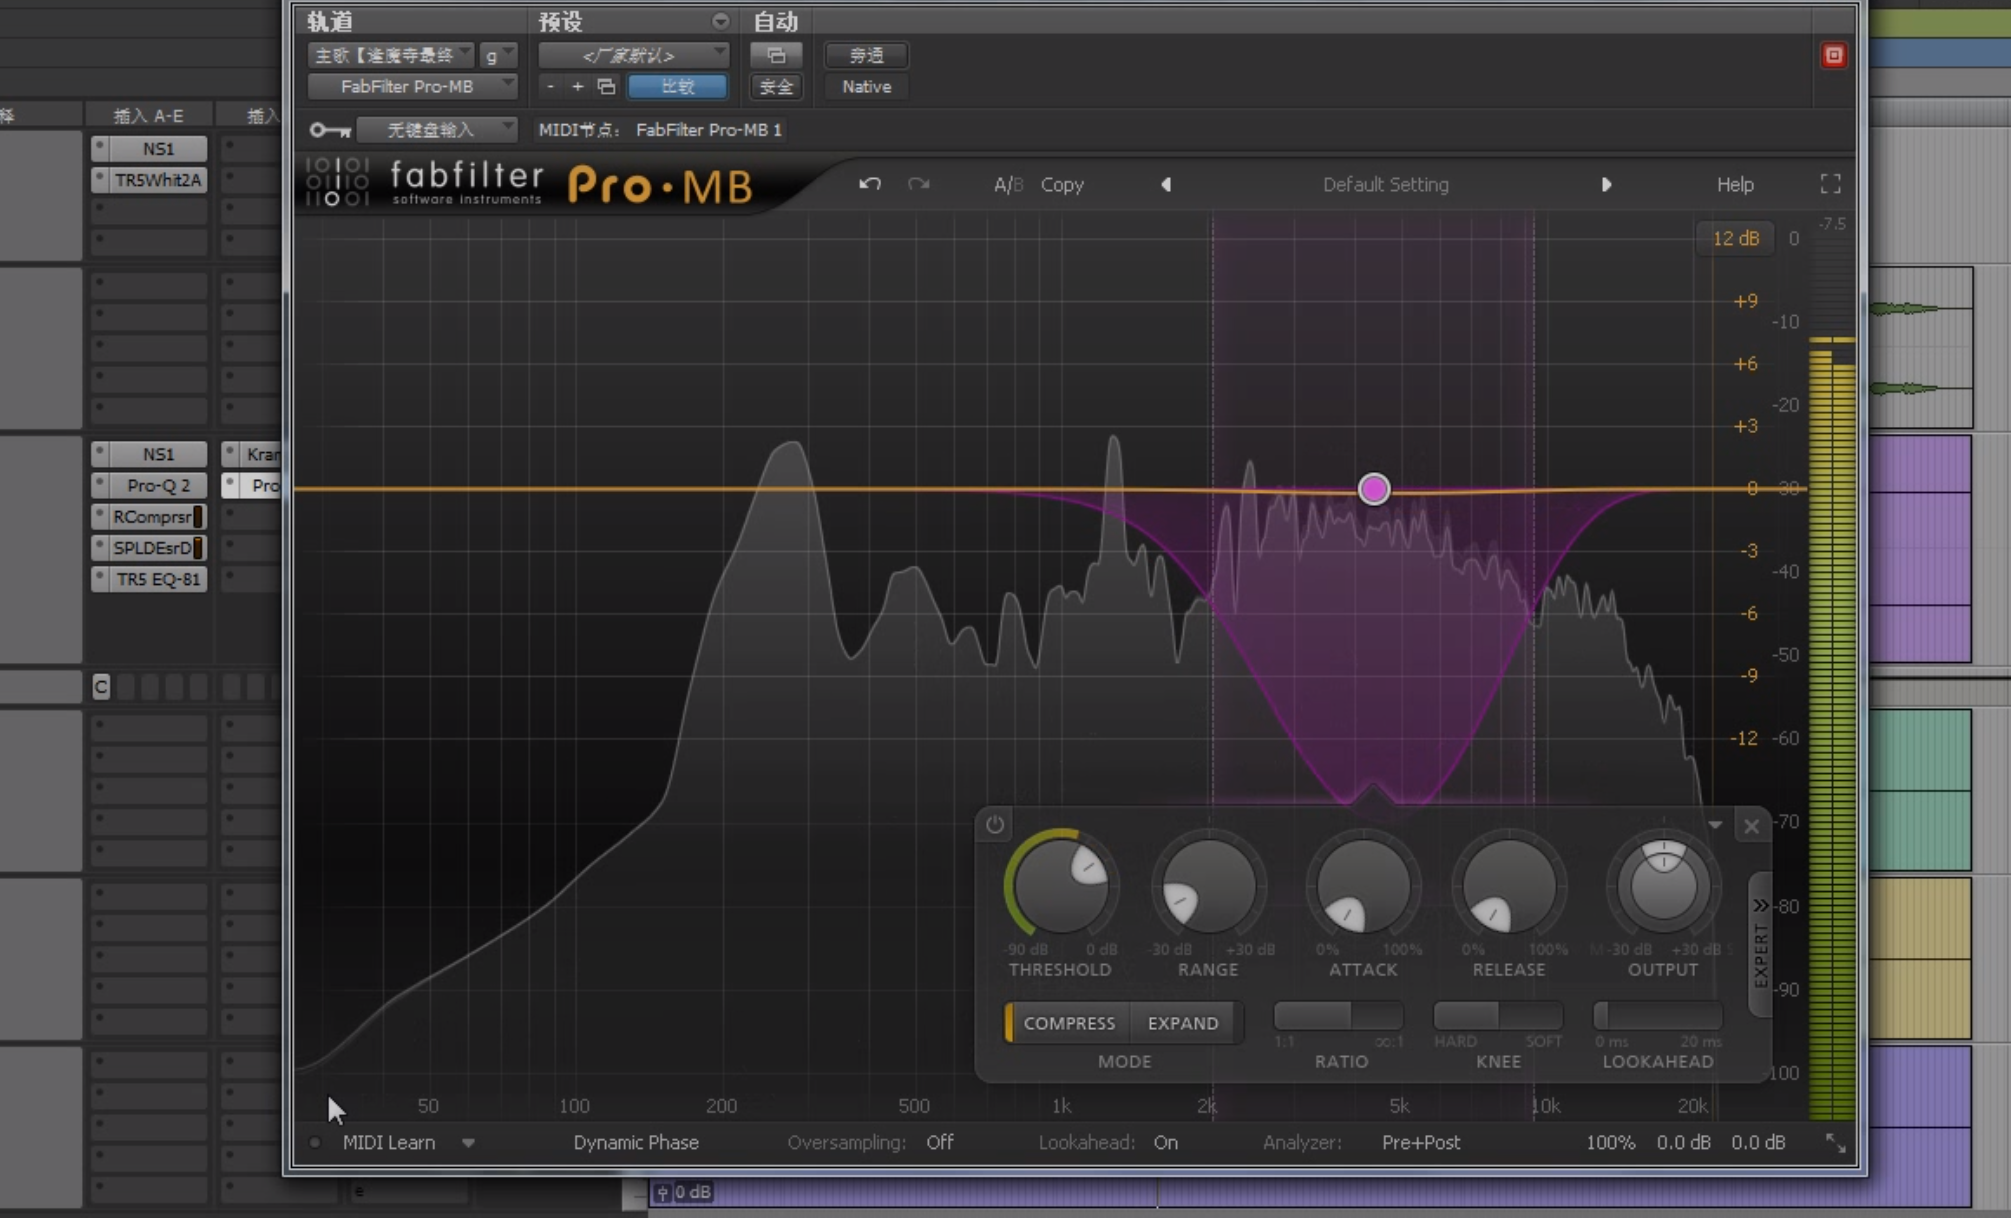
Task: Go to previous preset arrow
Action: tap(1166, 184)
